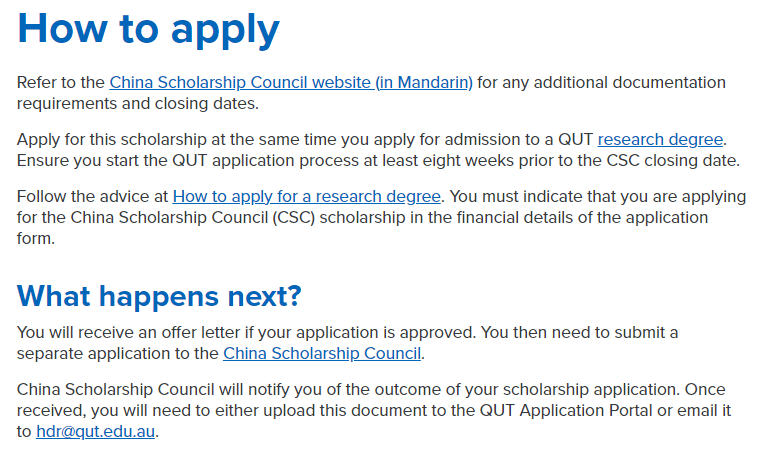Image resolution: width=763 pixels, height=452 pixels.
Task: Click the 'How to apply' main heading
Action: (x=148, y=29)
